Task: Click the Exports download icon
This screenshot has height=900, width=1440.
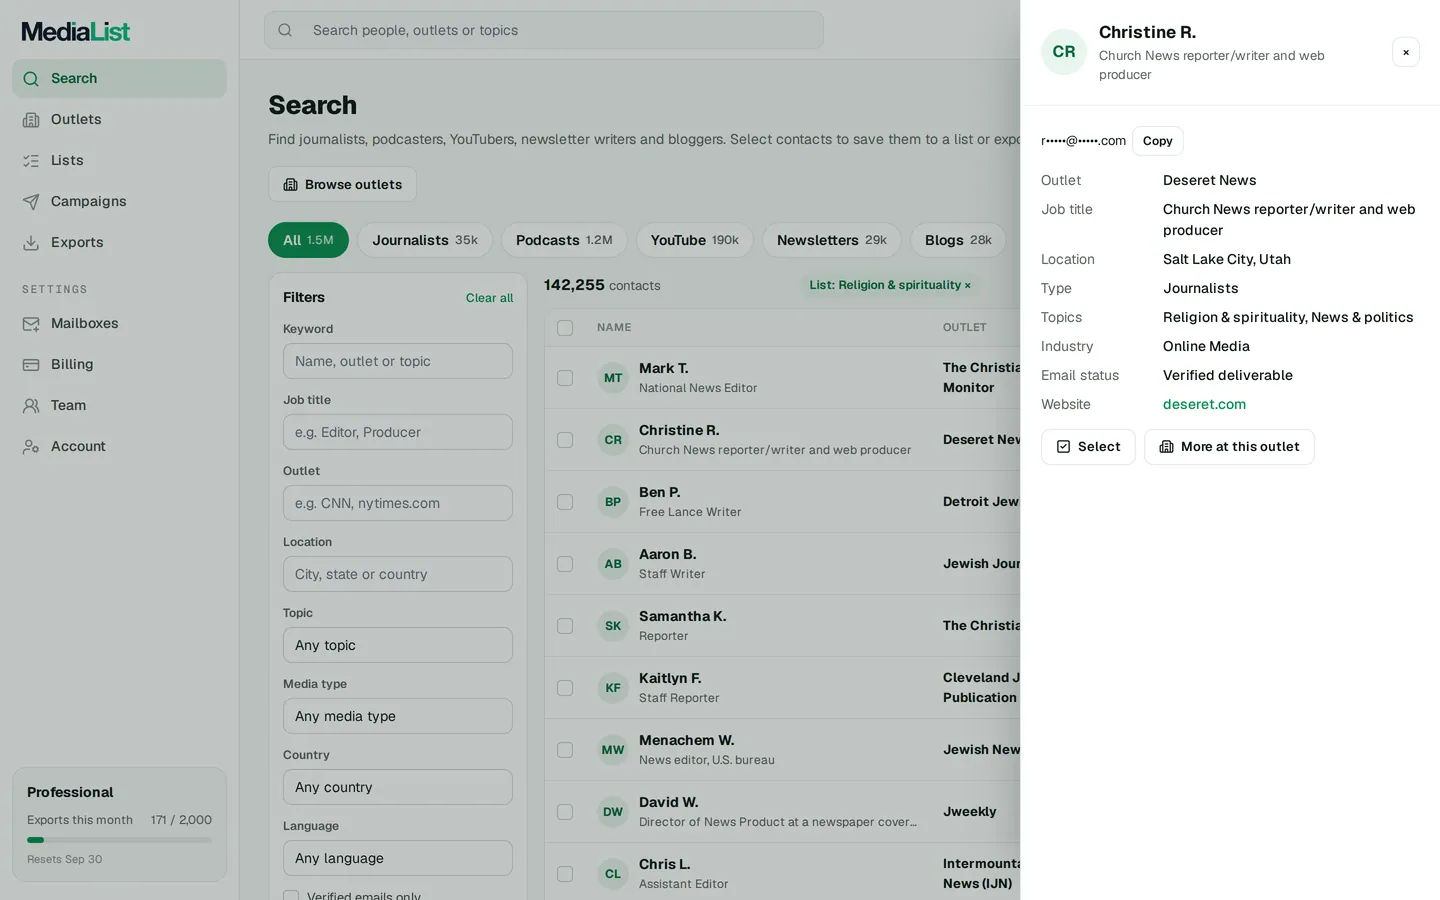Action: click(x=31, y=243)
